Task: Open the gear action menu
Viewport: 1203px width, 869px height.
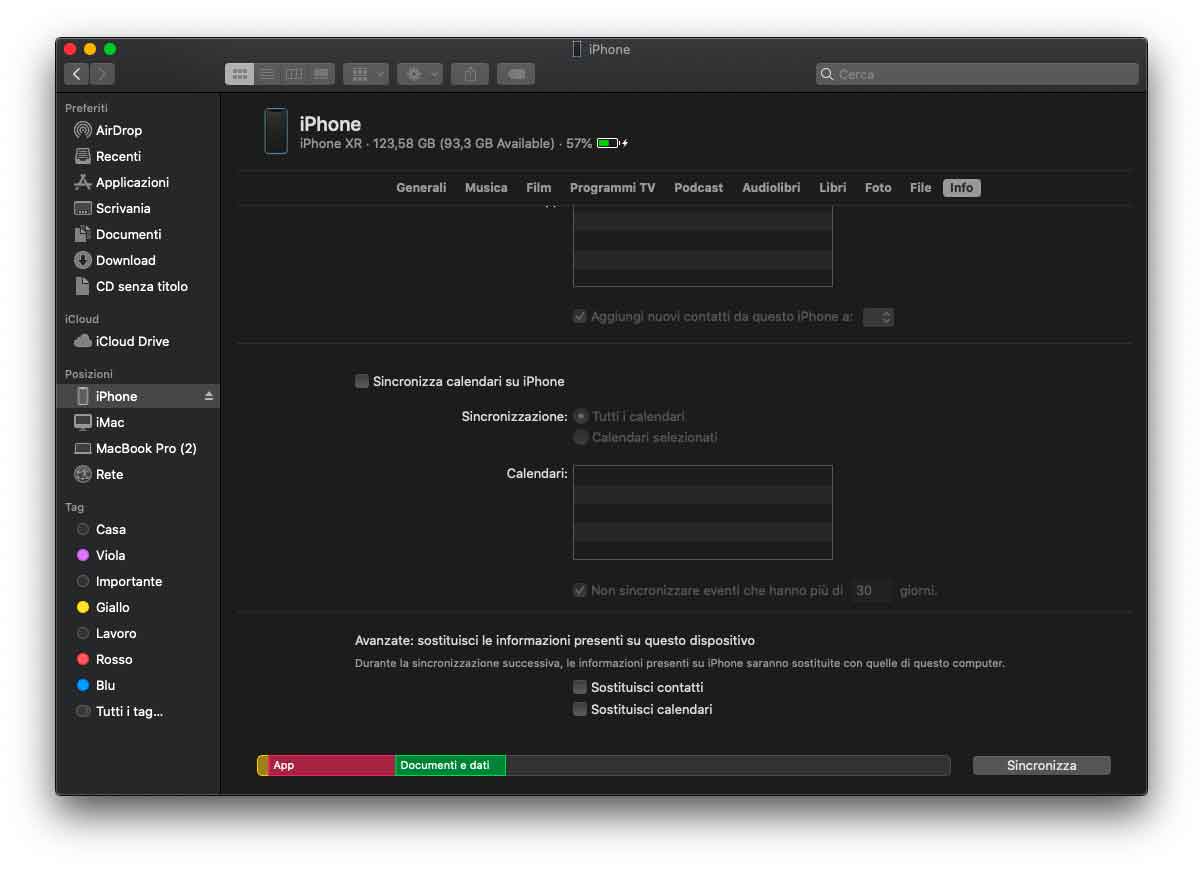Action: 419,74
